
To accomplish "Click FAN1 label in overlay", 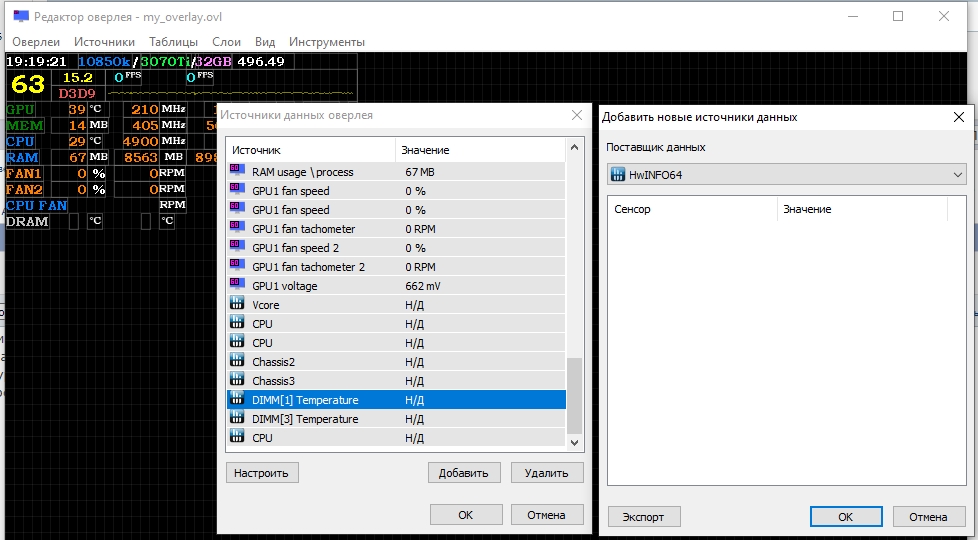I will click(x=24, y=173).
